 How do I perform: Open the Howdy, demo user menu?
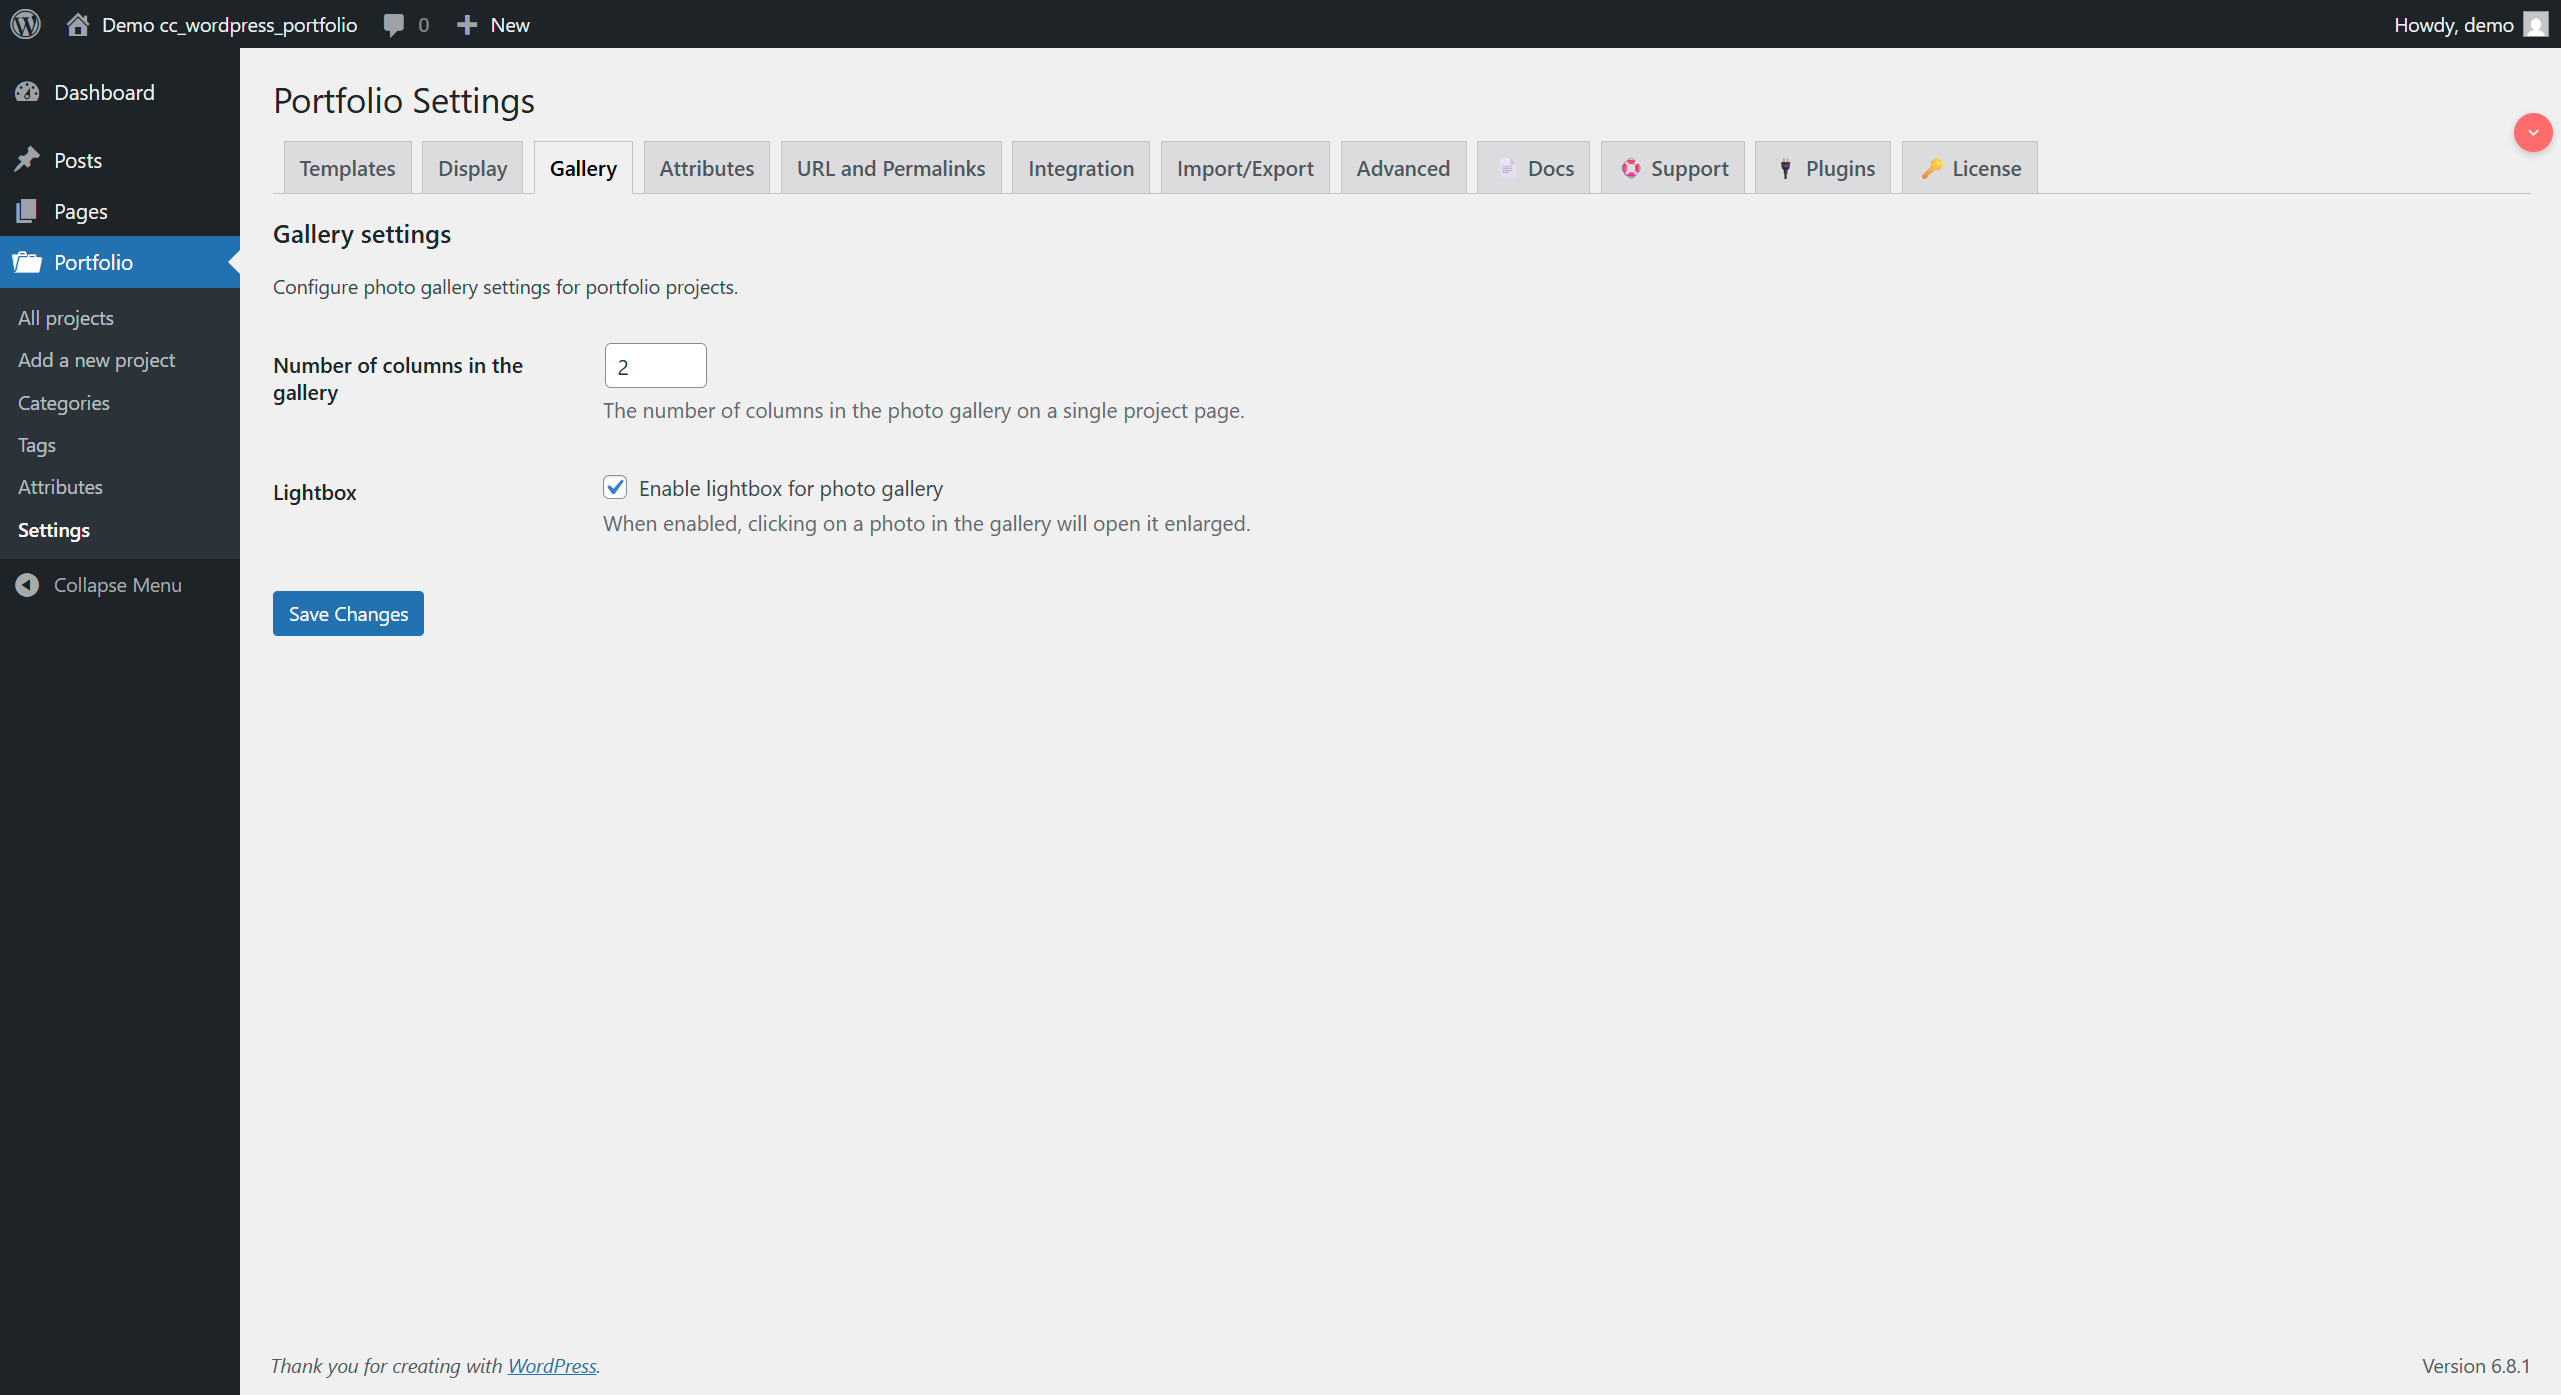2455,24
